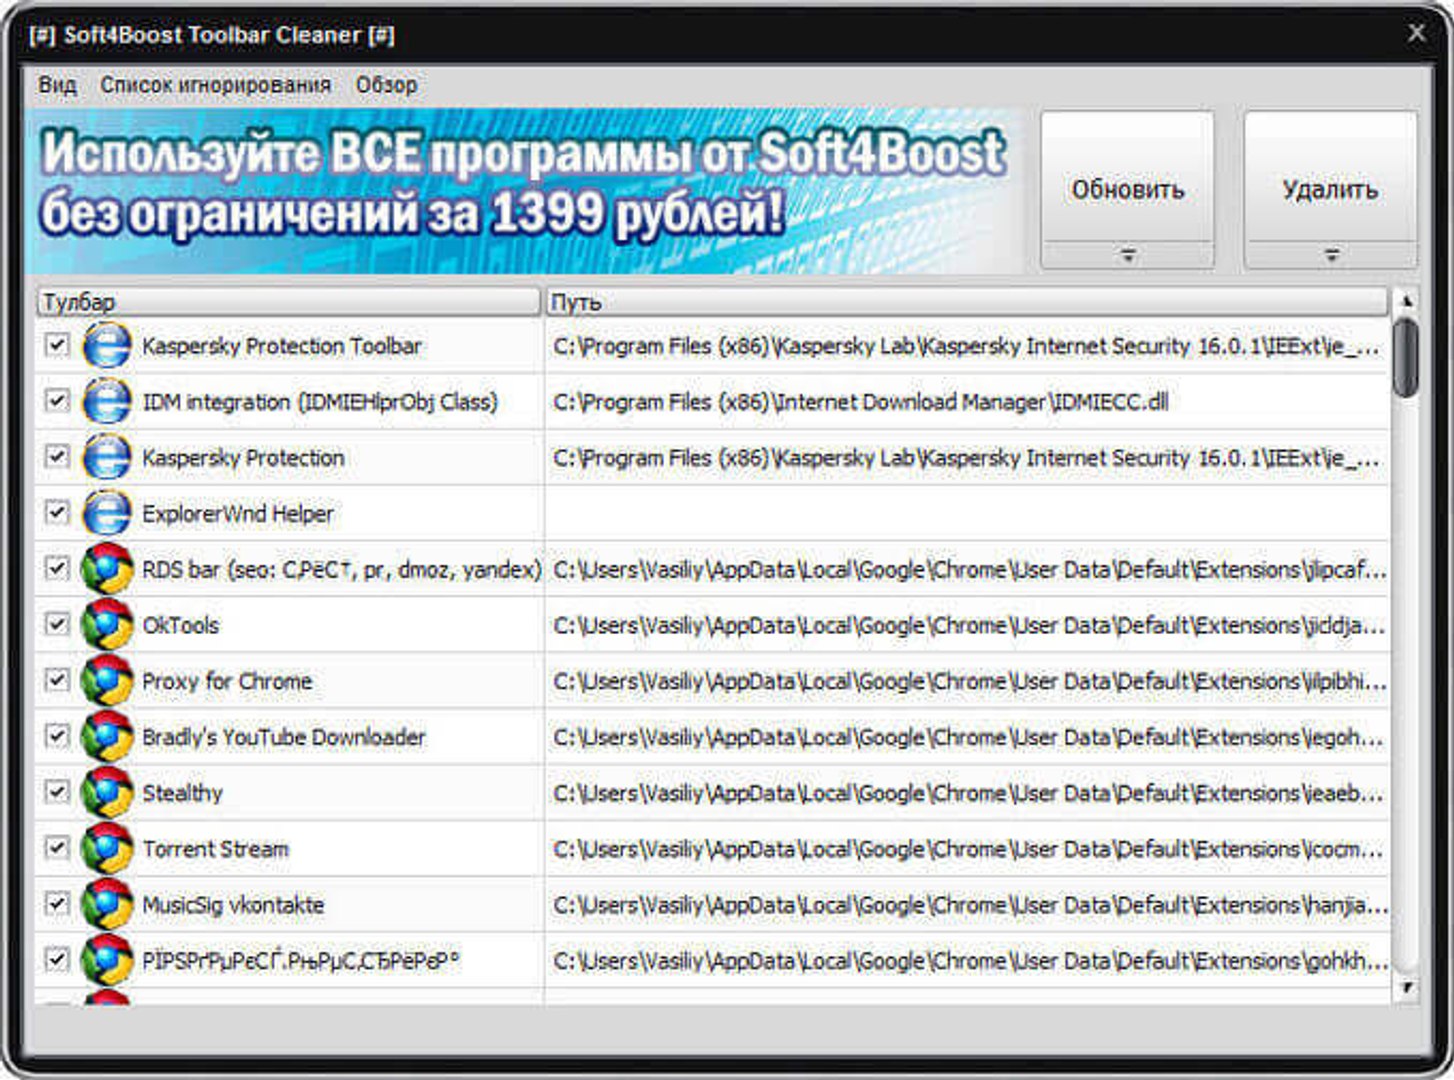Select the Chrome icon for Proxy for Chrome
This screenshot has width=1454, height=1080.
click(107, 682)
